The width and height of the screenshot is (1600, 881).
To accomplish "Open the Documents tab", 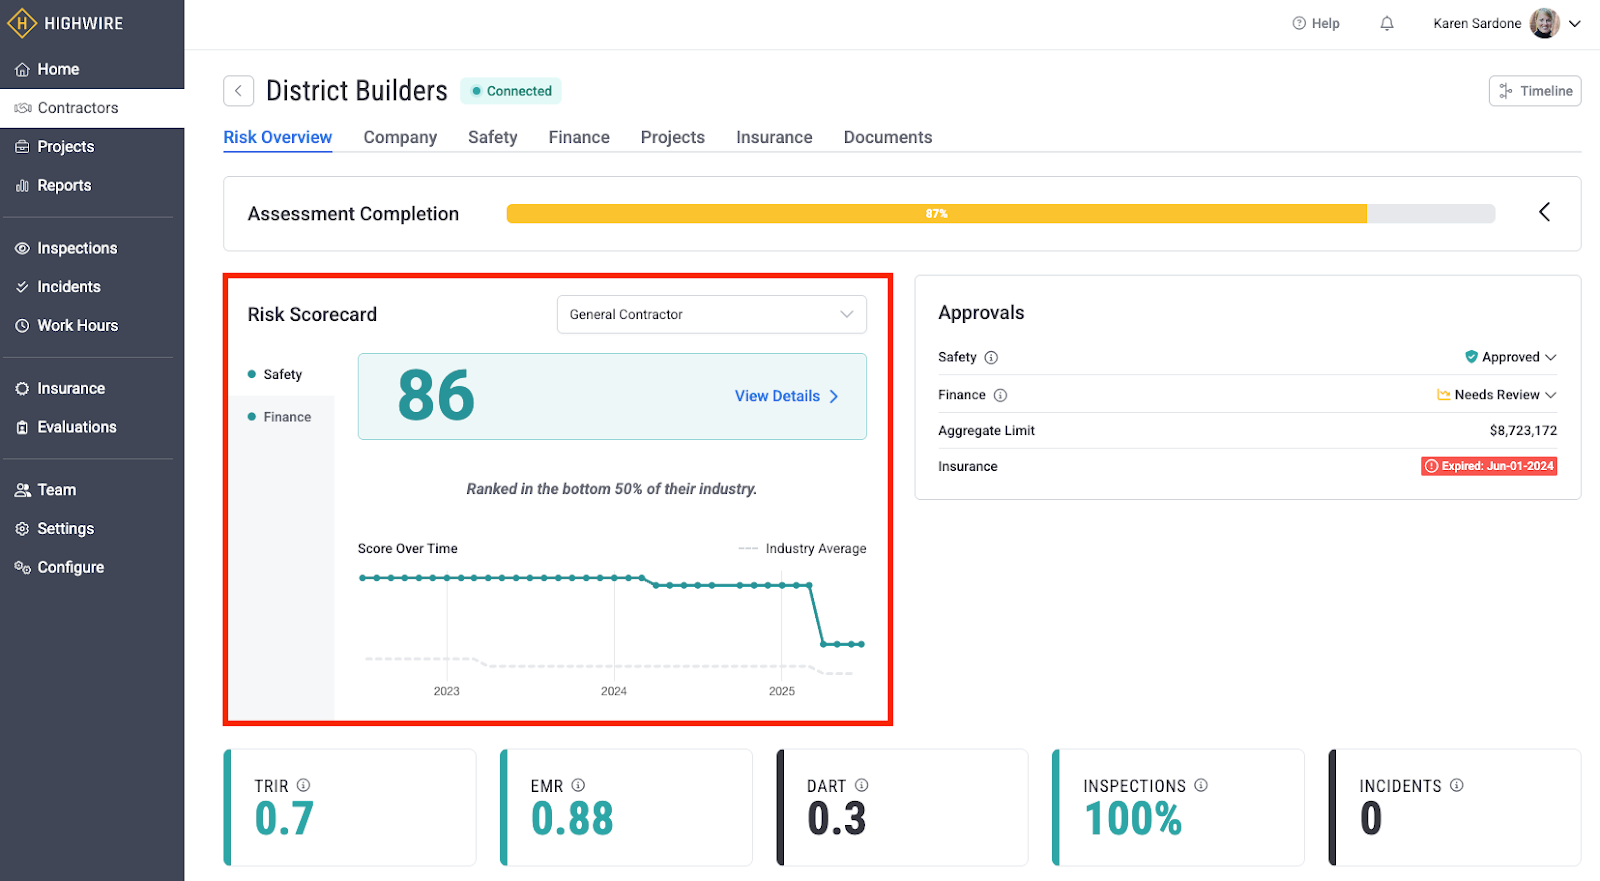I will (887, 137).
